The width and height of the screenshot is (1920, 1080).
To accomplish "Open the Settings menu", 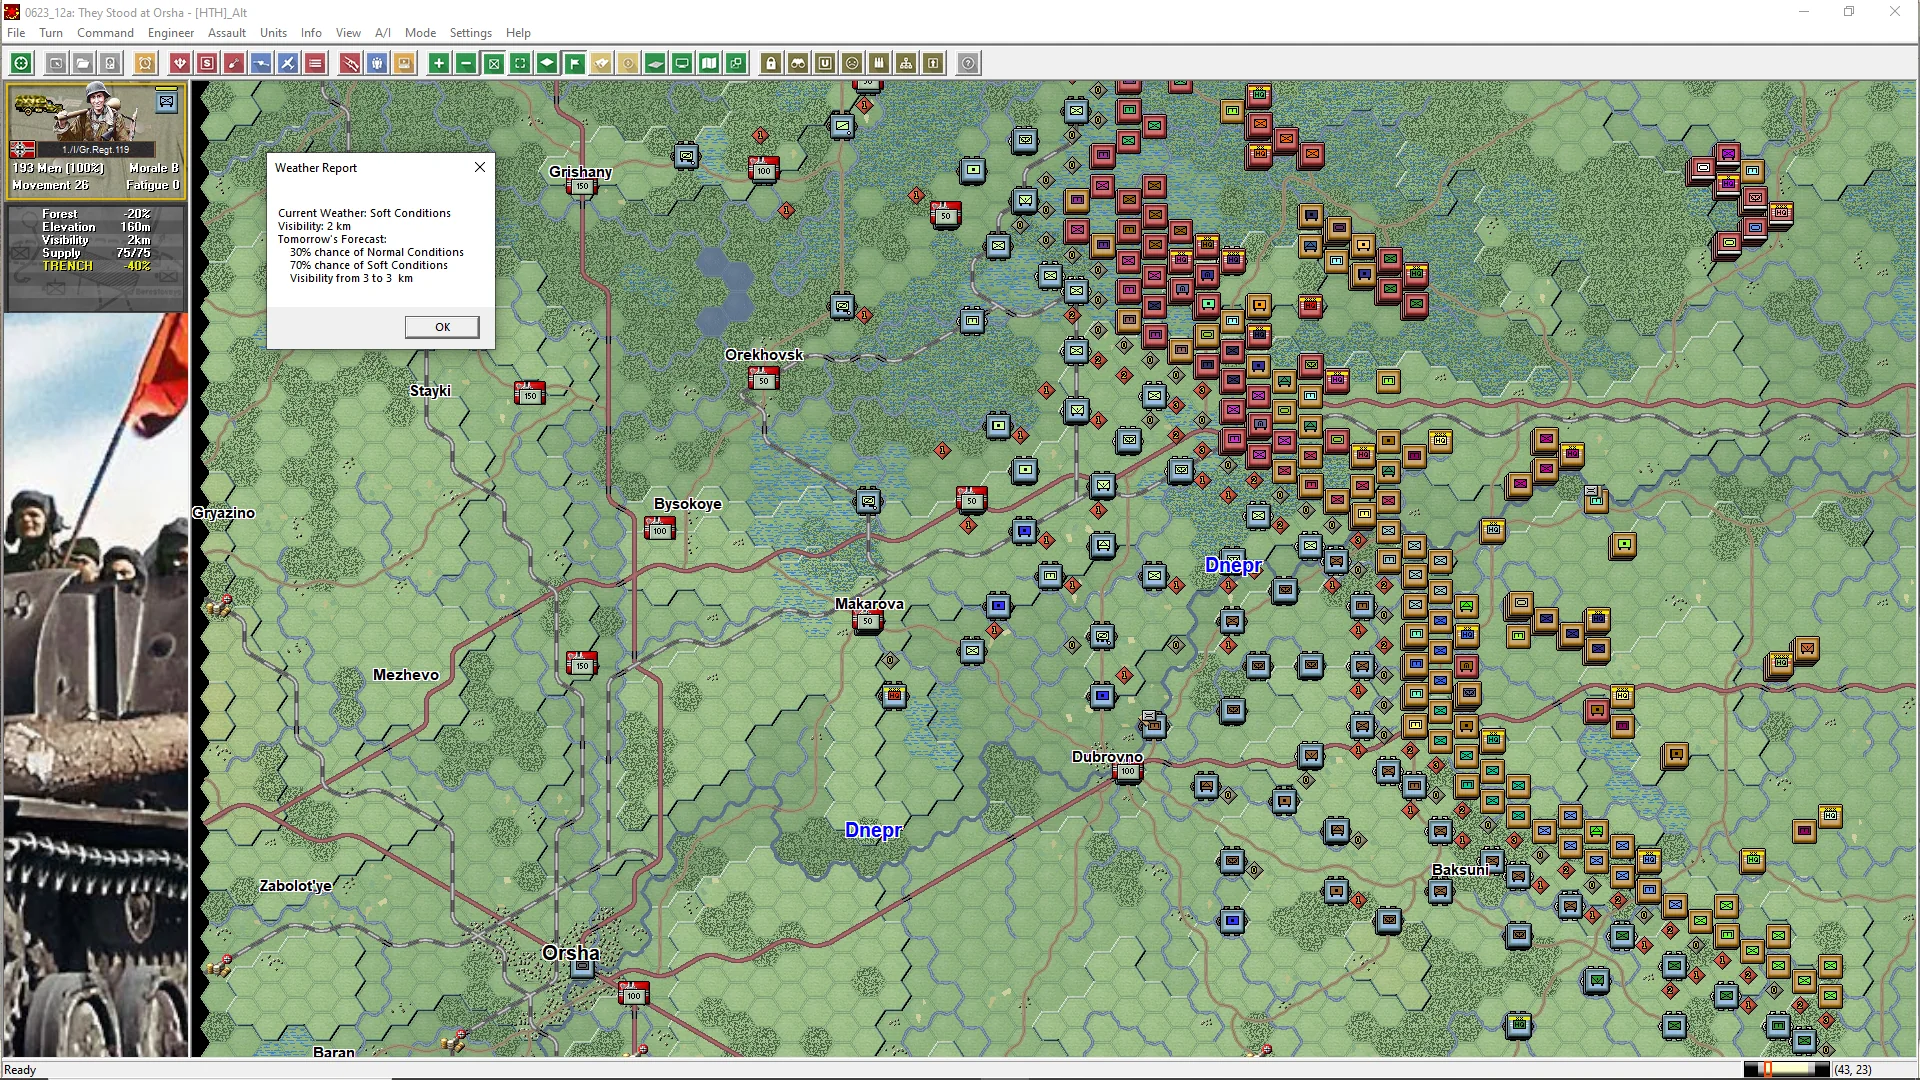I will pyautogui.click(x=470, y=32).
